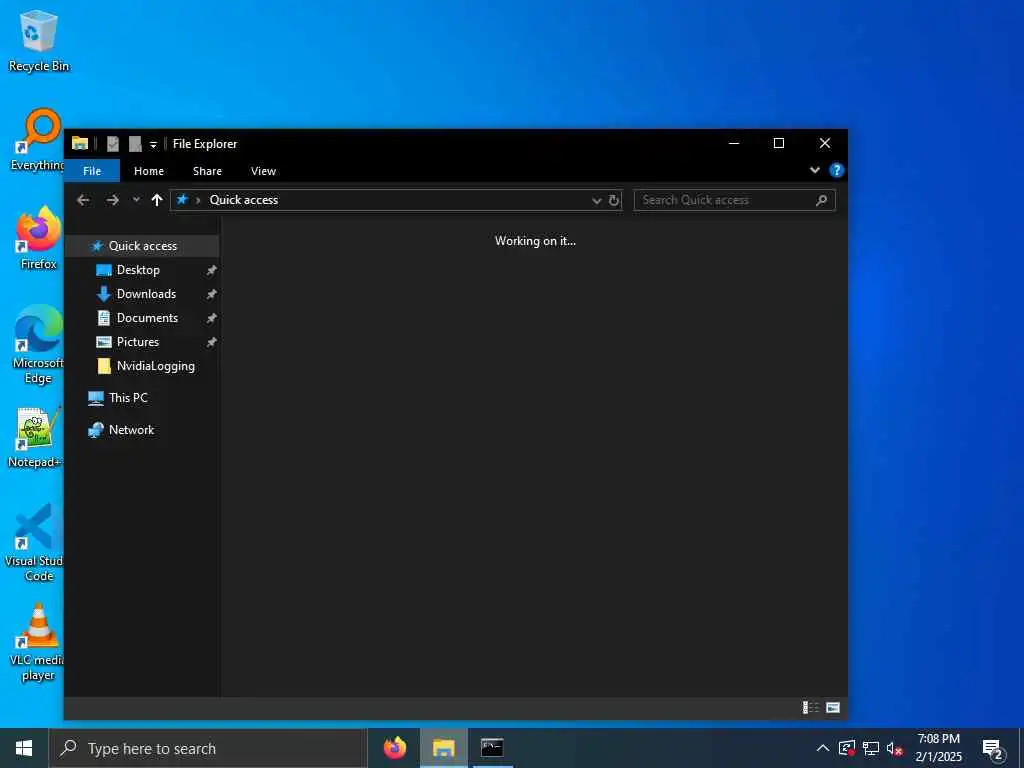1024x768 pixels.
Task: Select Quick access in navigation pane
Action: point(142,246)
